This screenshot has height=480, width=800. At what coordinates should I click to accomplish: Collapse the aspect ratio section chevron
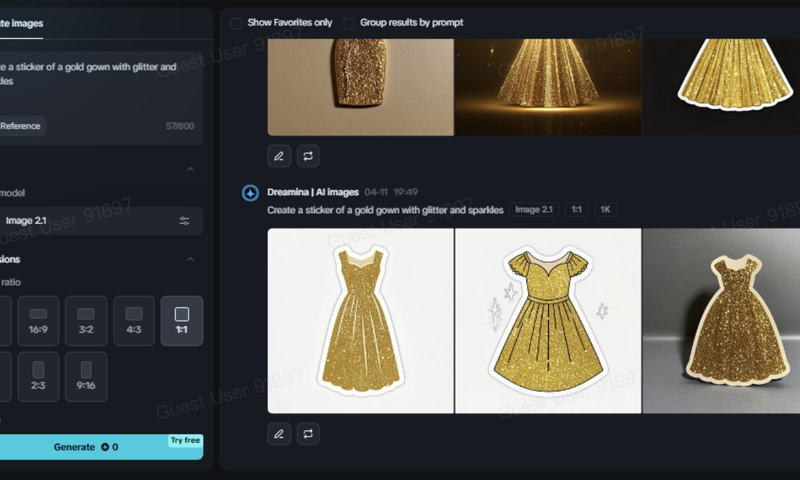(190, 259)
